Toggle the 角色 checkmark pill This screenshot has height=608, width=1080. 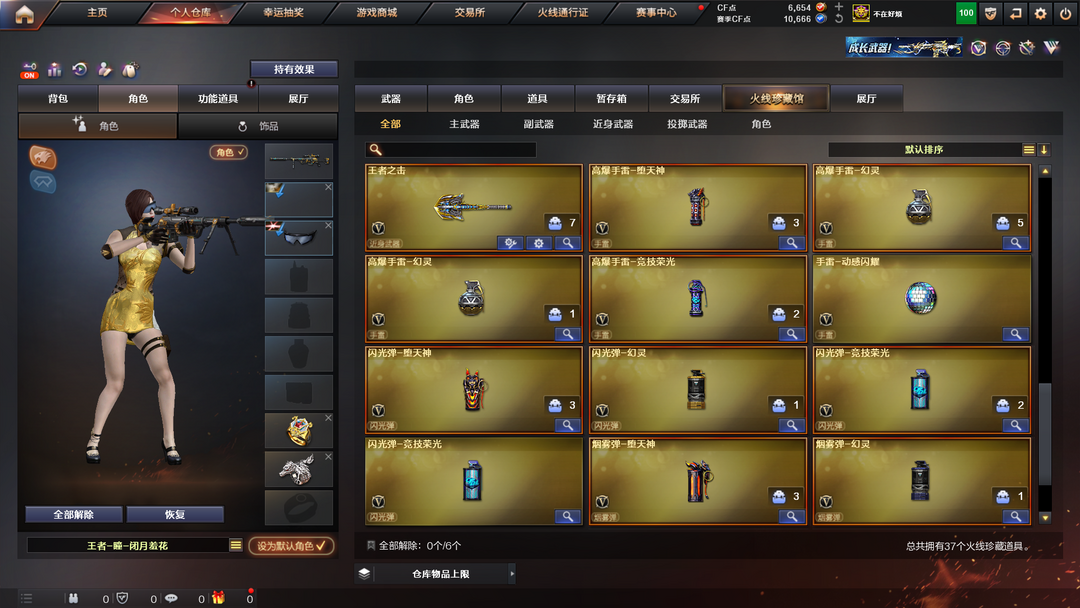(229, 152)
